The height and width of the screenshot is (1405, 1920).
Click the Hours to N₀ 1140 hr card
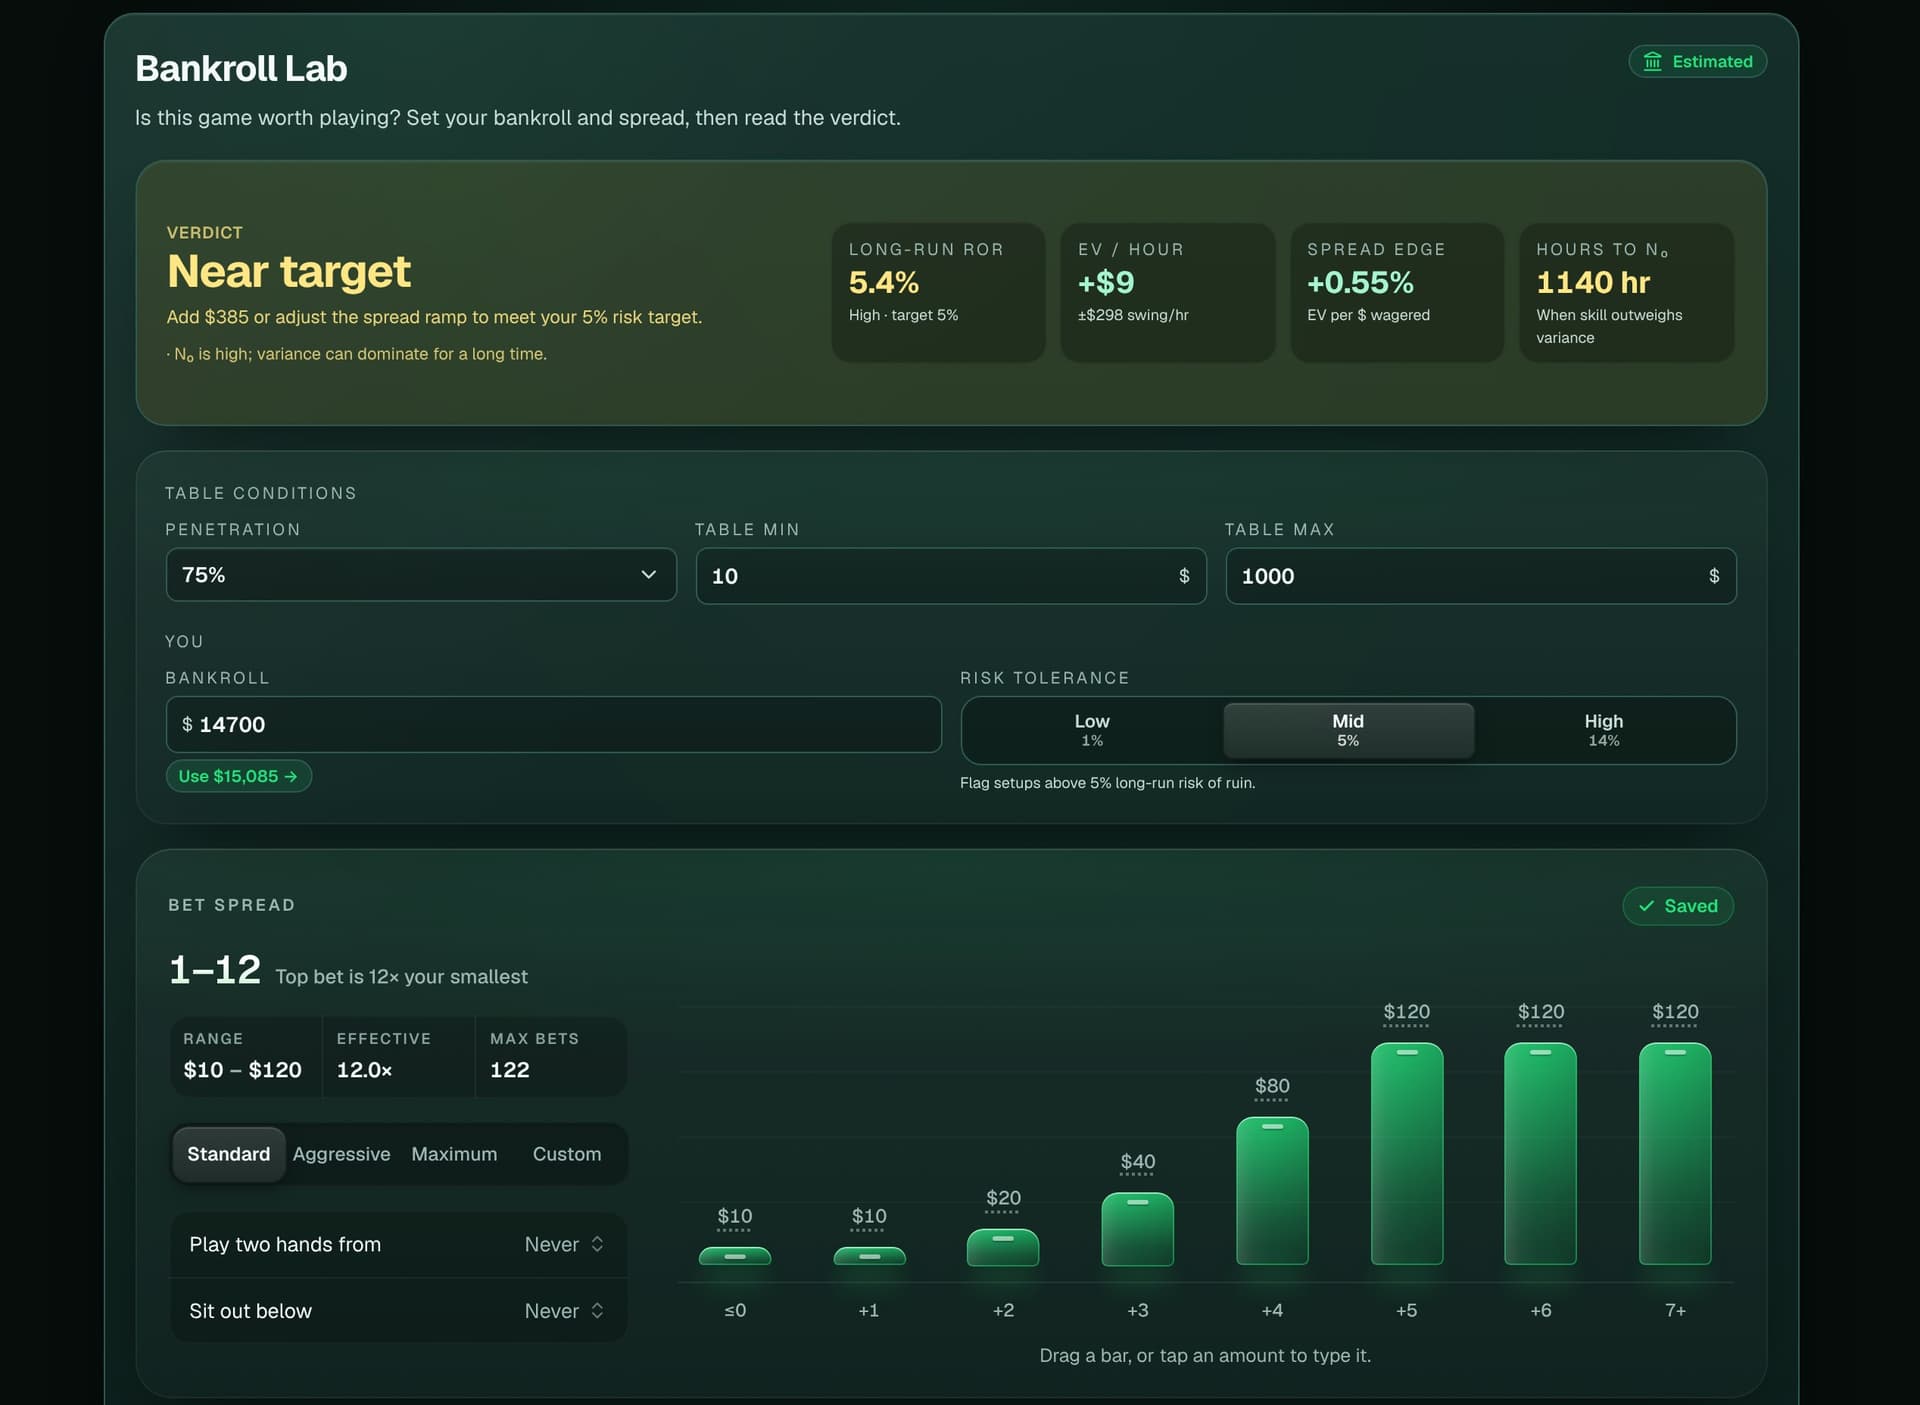coord(1626,292)
